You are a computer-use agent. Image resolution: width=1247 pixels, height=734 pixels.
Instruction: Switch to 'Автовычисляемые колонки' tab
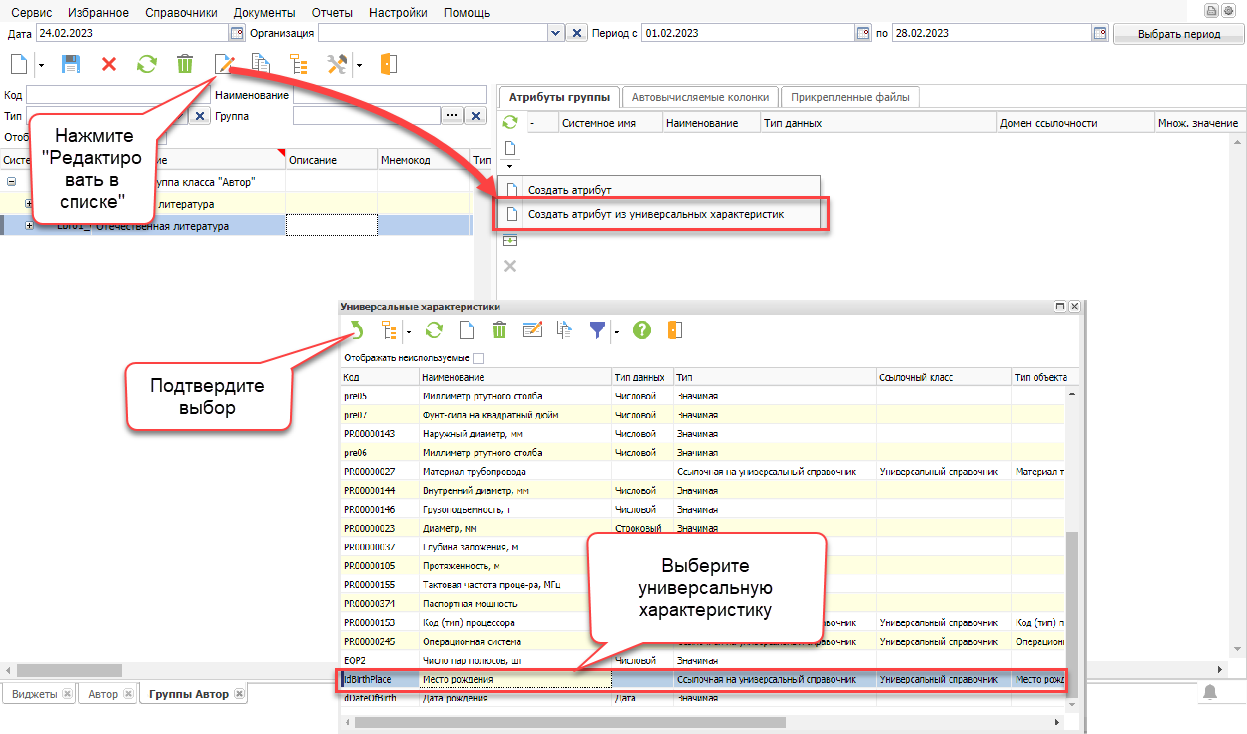[x=700, y=97]
